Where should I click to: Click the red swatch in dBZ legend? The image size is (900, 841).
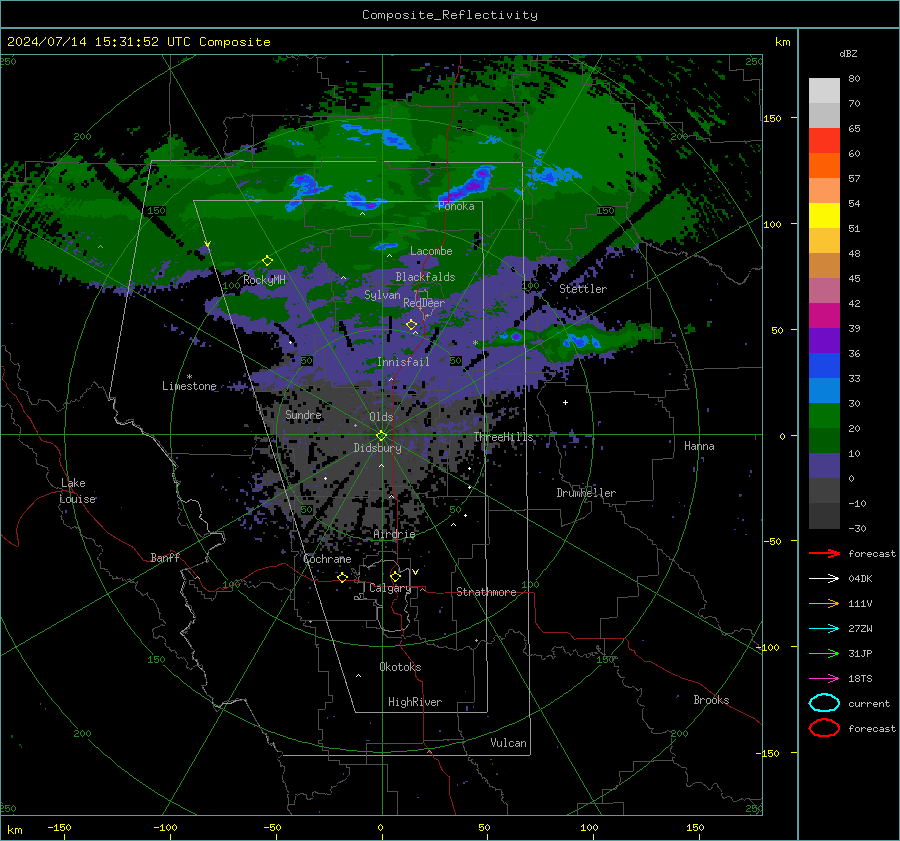pyautogui.click(x=824, y=141)
